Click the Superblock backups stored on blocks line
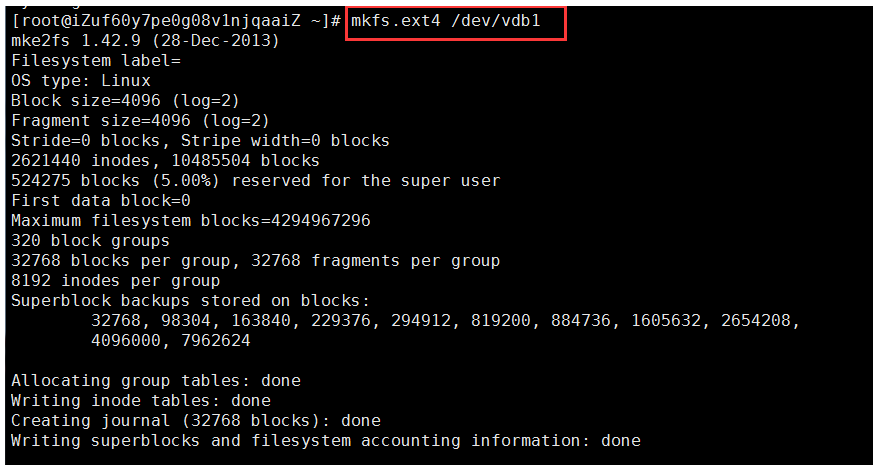 coord(190,300)
